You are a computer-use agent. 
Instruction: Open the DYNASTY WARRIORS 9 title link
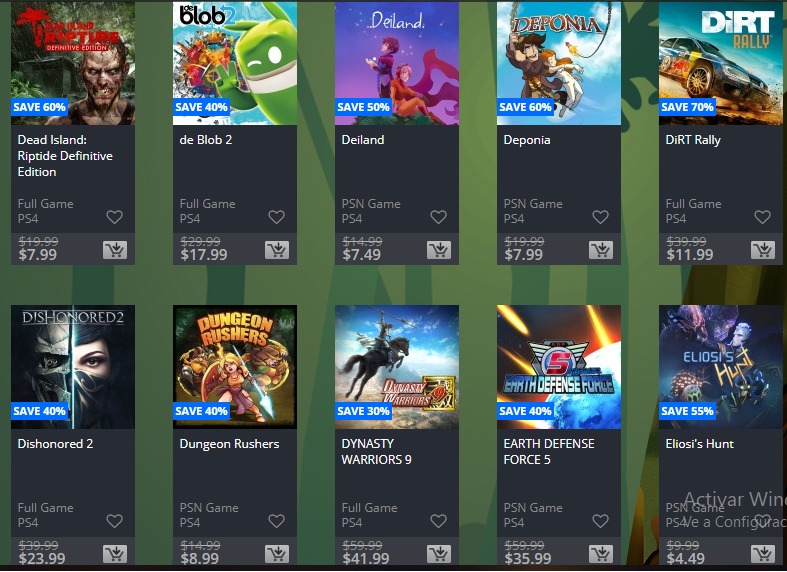376,452
